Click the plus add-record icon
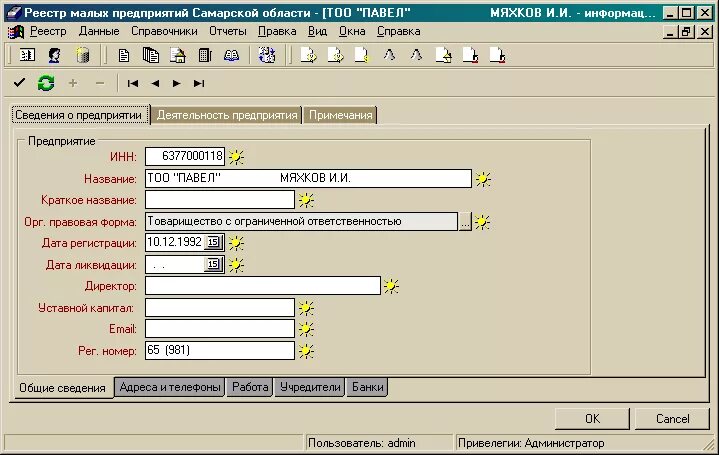Screen dimensions: 719x455 pyautogui.click(x=72, y=83)
